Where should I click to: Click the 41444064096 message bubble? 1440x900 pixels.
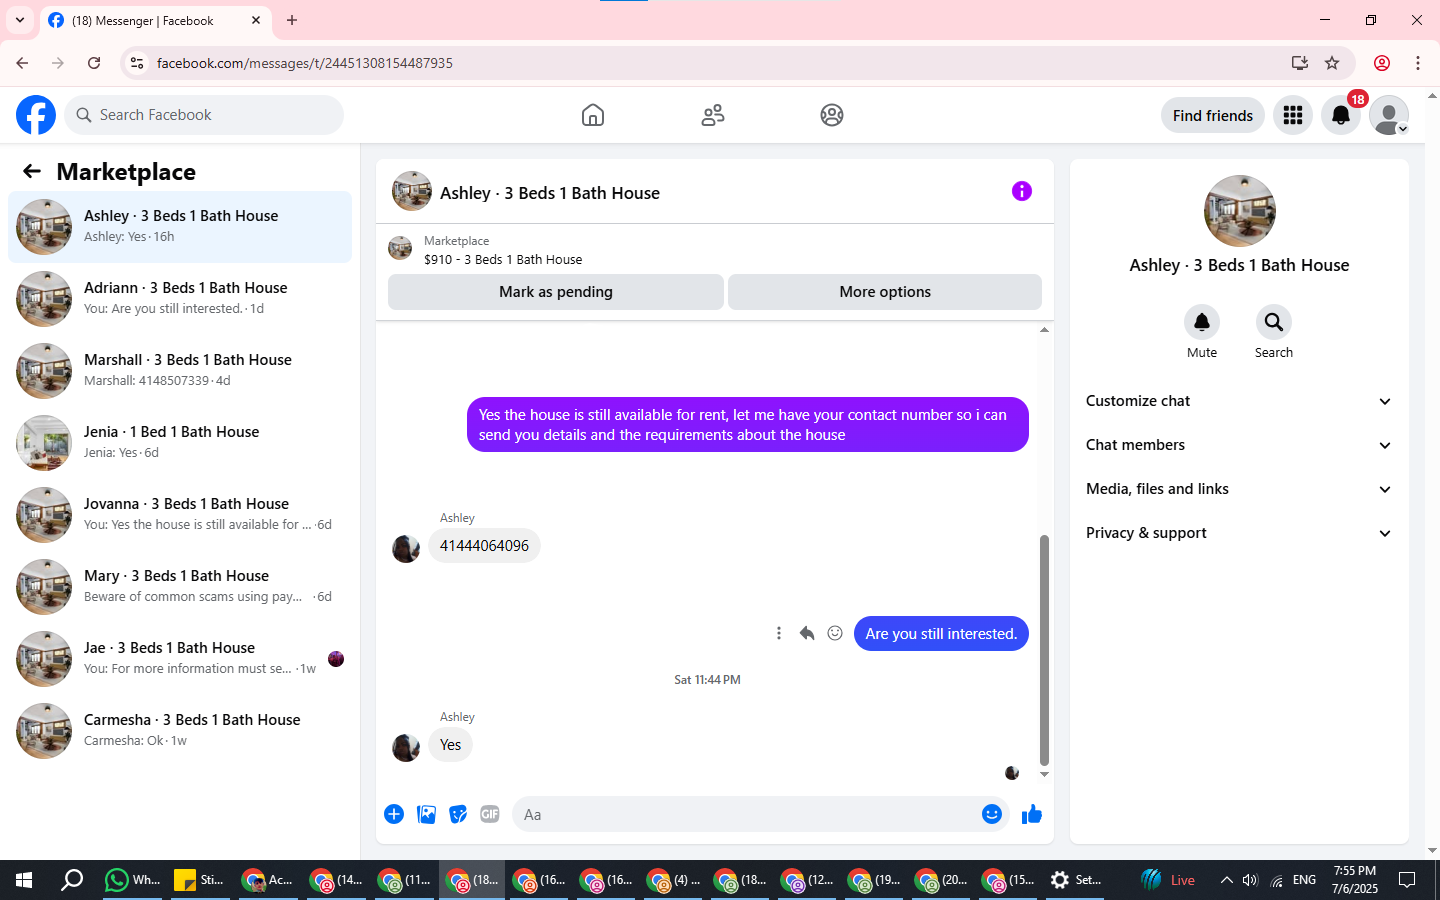[484, 546]
